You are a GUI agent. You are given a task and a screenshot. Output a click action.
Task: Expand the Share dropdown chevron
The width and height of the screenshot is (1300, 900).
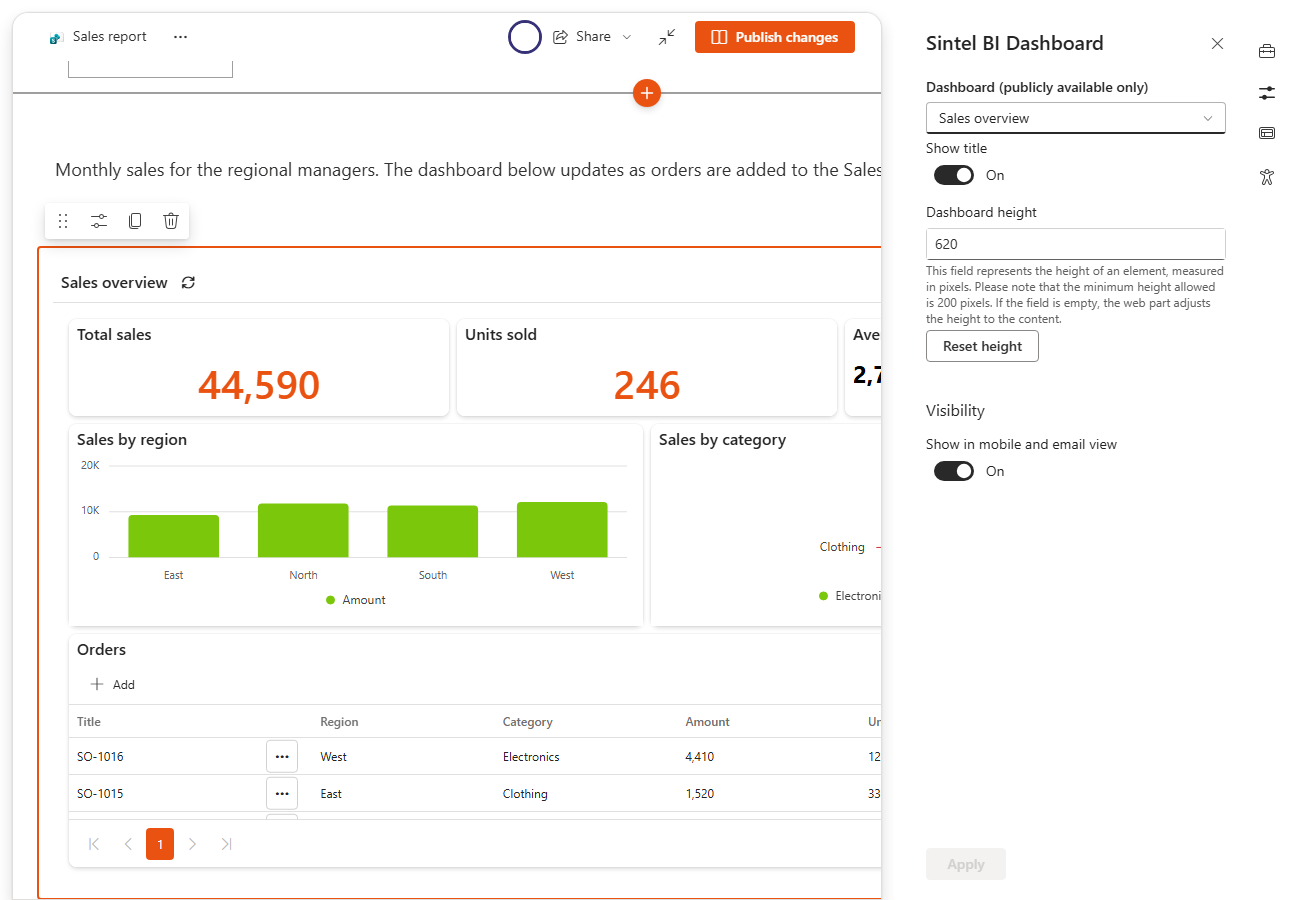click(627, 37)
